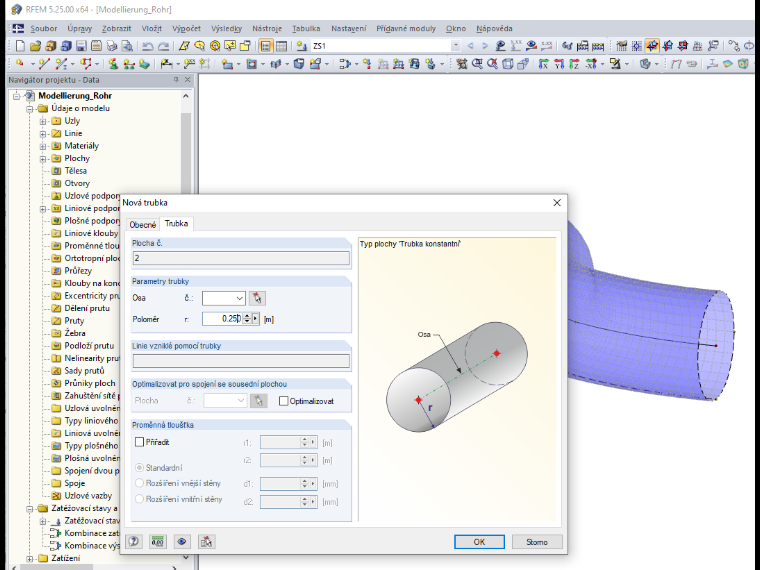
Task: Expand the Zatížení tree node
Action: click(30, 558)
